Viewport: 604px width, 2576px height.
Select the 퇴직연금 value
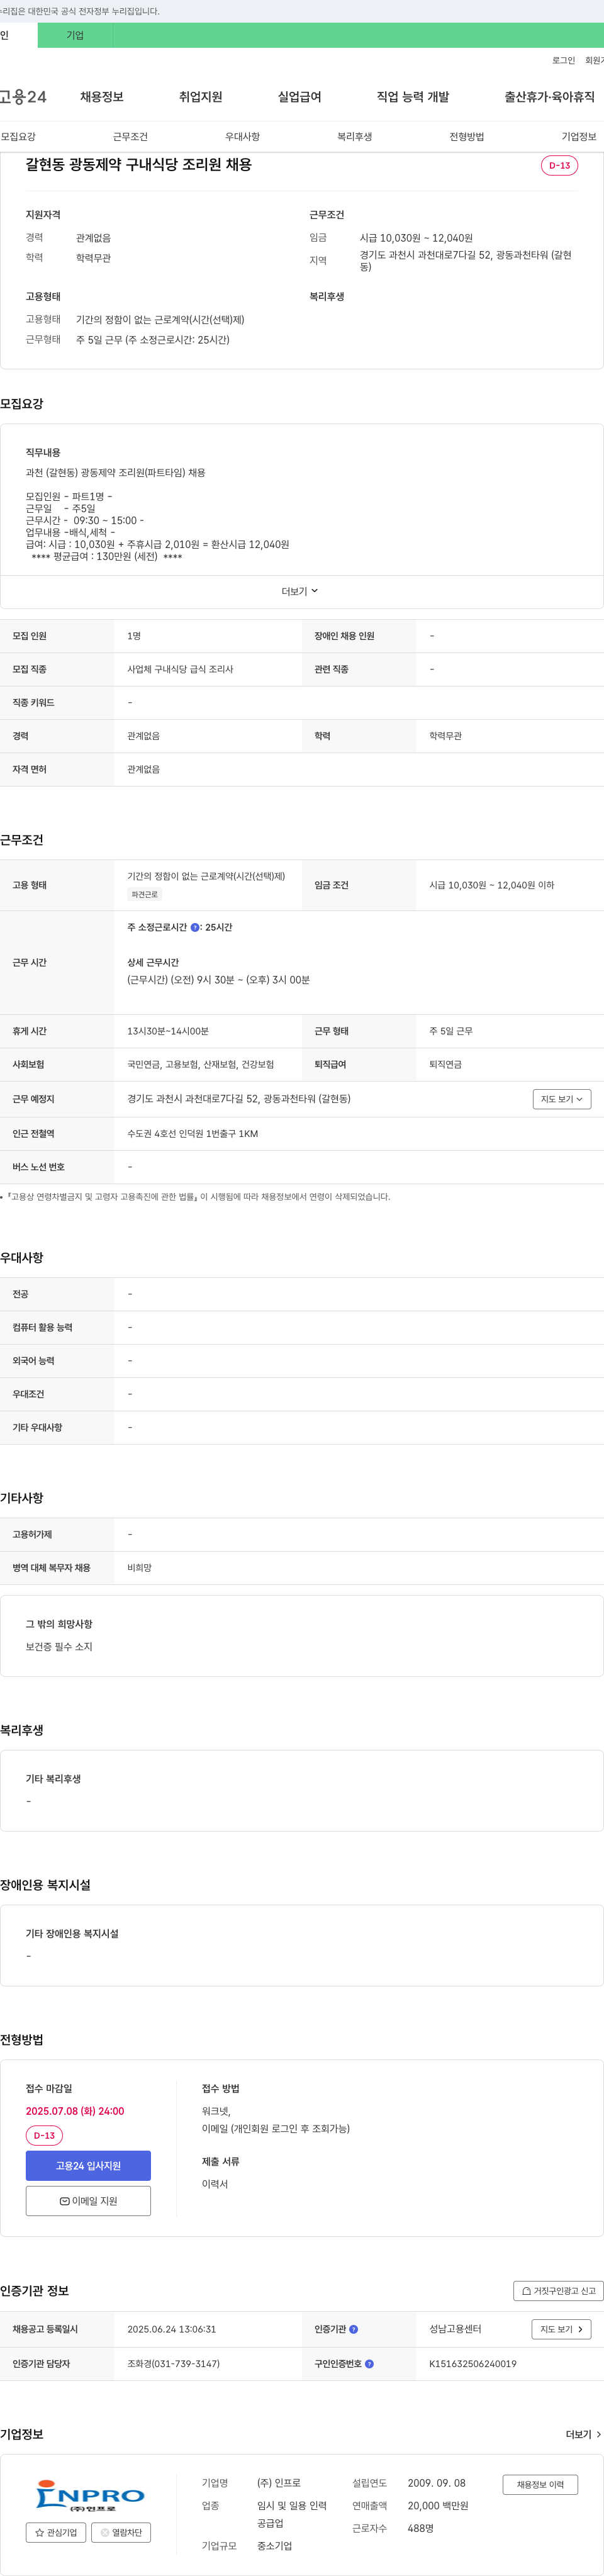[x=445, y=1065]
